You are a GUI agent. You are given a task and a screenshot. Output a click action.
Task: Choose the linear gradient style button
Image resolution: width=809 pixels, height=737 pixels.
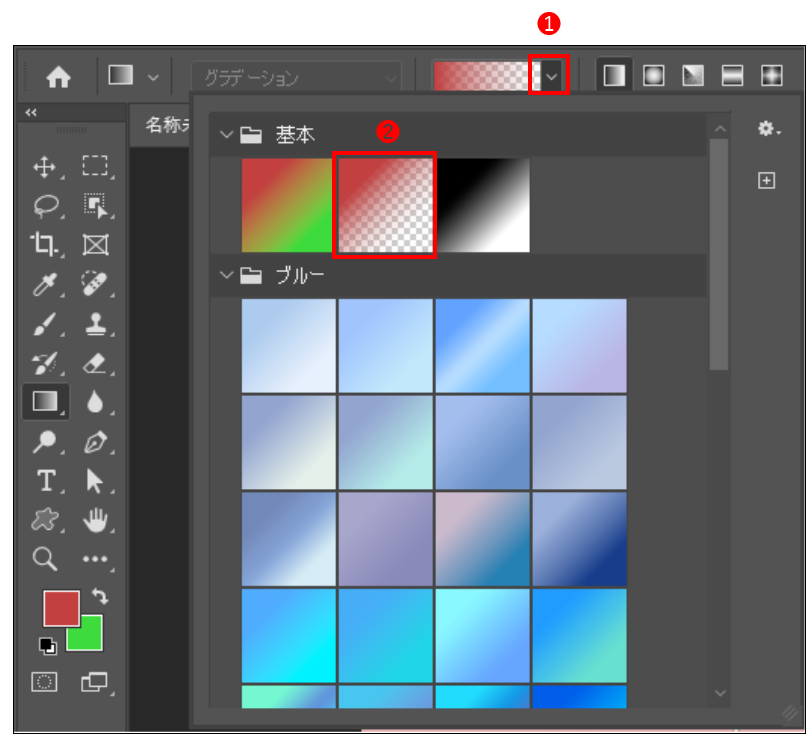point(615,76)
